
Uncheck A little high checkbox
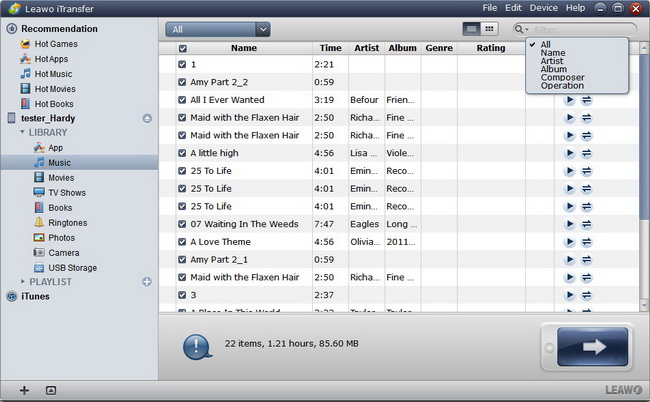tap(182, 153)
